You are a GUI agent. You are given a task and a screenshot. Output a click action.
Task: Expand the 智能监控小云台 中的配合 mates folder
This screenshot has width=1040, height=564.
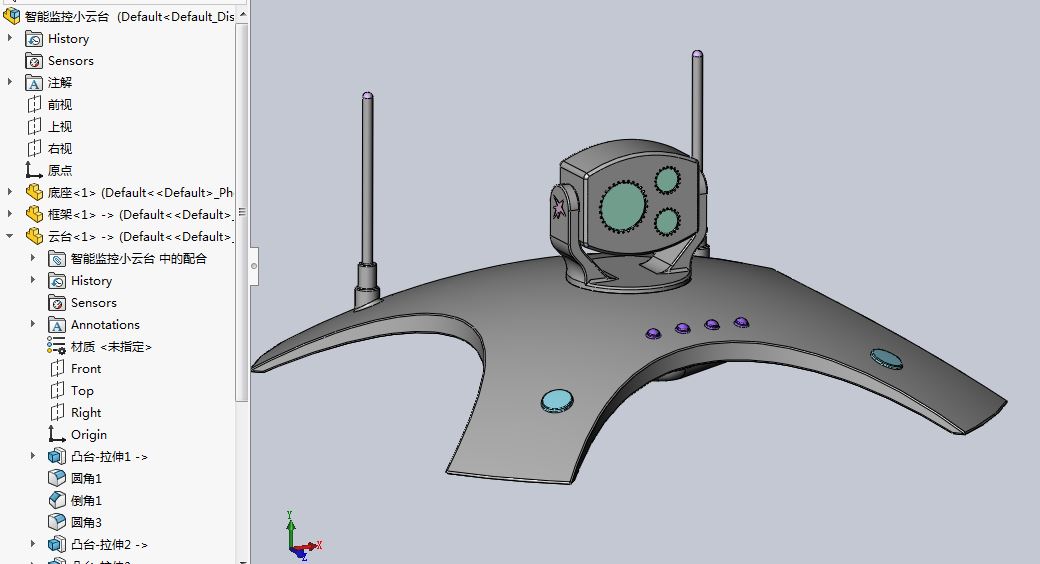32,258
